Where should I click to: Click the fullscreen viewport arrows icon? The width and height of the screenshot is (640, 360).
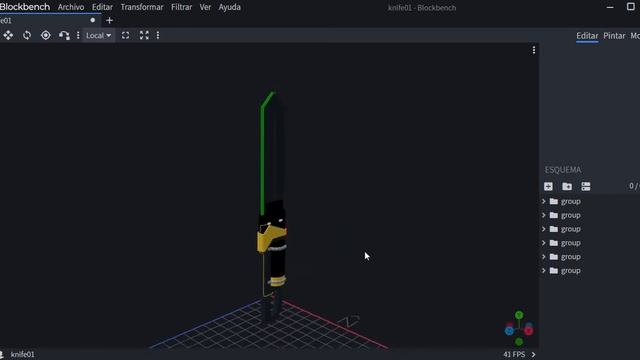pyautogui.click(x=144, y=36)
